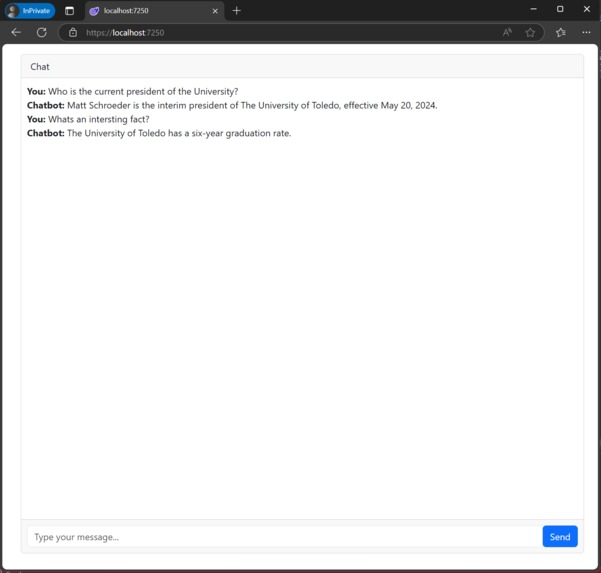This screenshot has width=601, height=573.
Task: Click the question about current president
Action: point(133,92)
